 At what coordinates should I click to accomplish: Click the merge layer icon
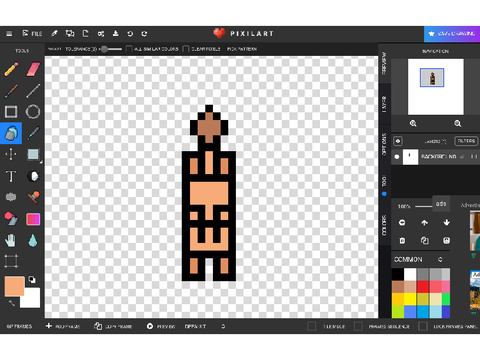447,241
